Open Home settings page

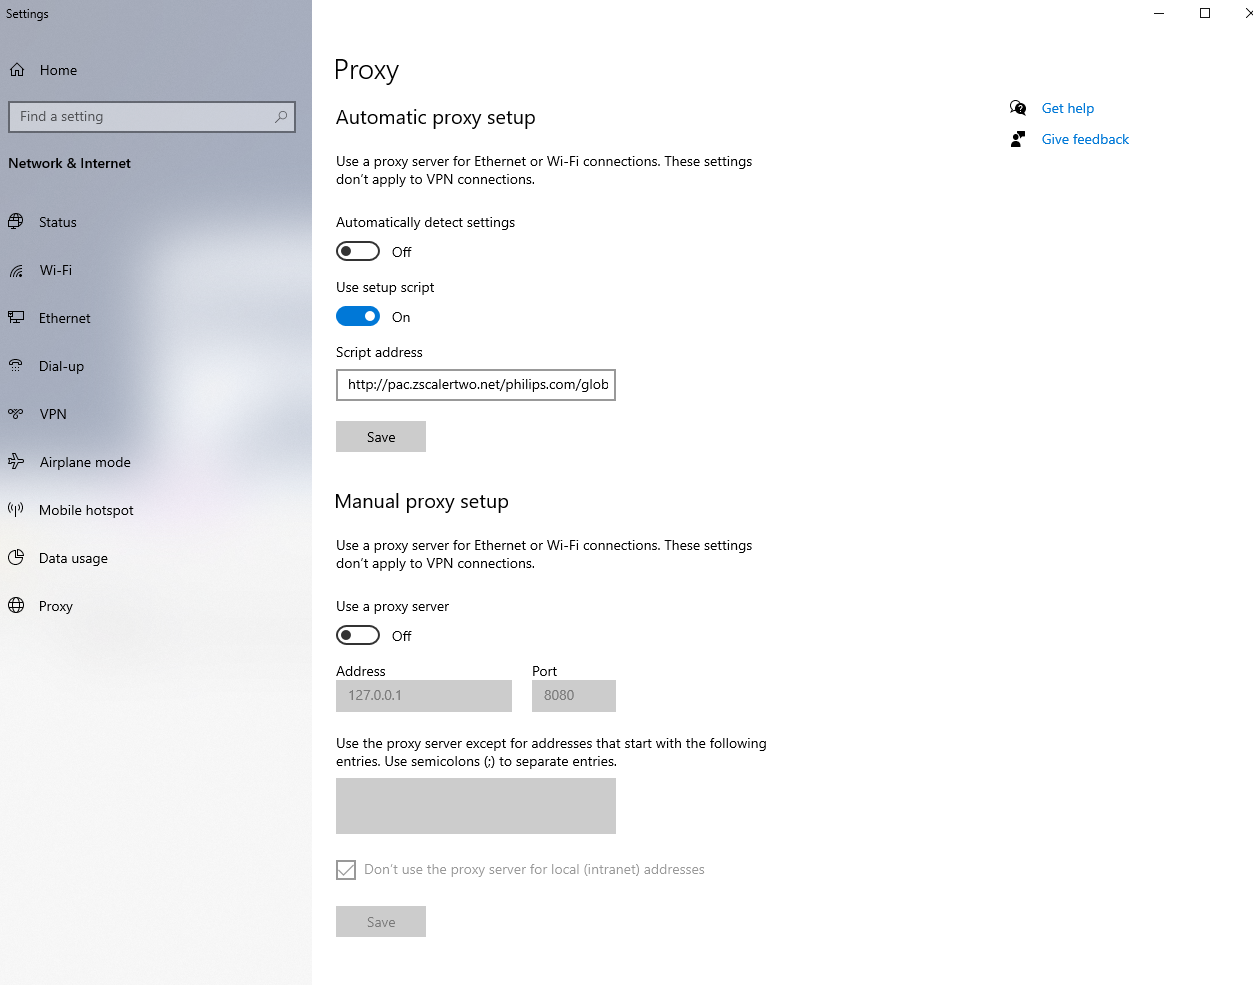pyautogui.click(x=58, y=70)
